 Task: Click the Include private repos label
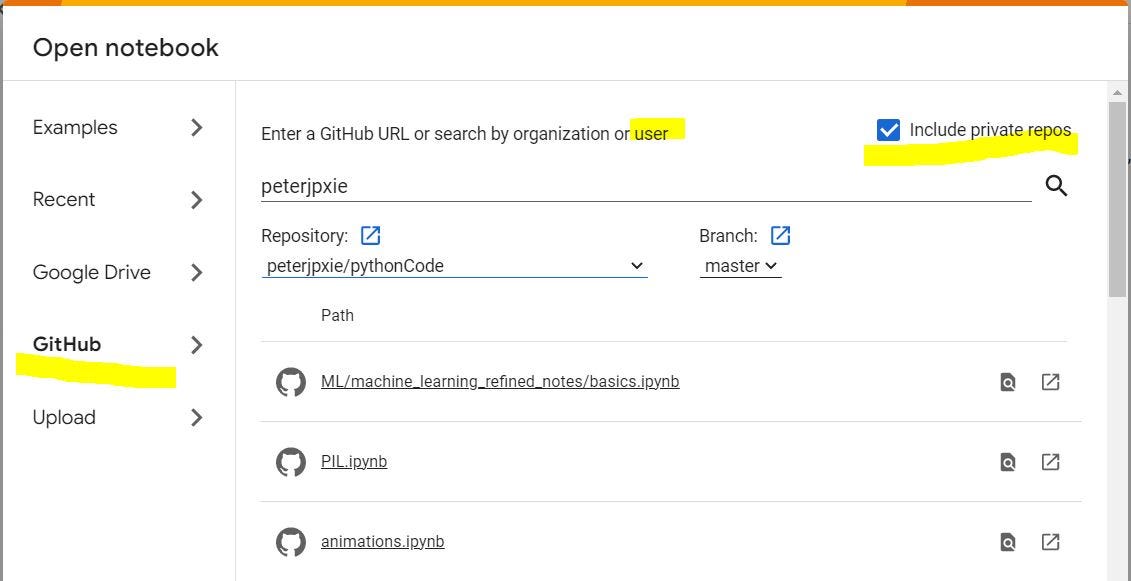click(x=990, y=130)
